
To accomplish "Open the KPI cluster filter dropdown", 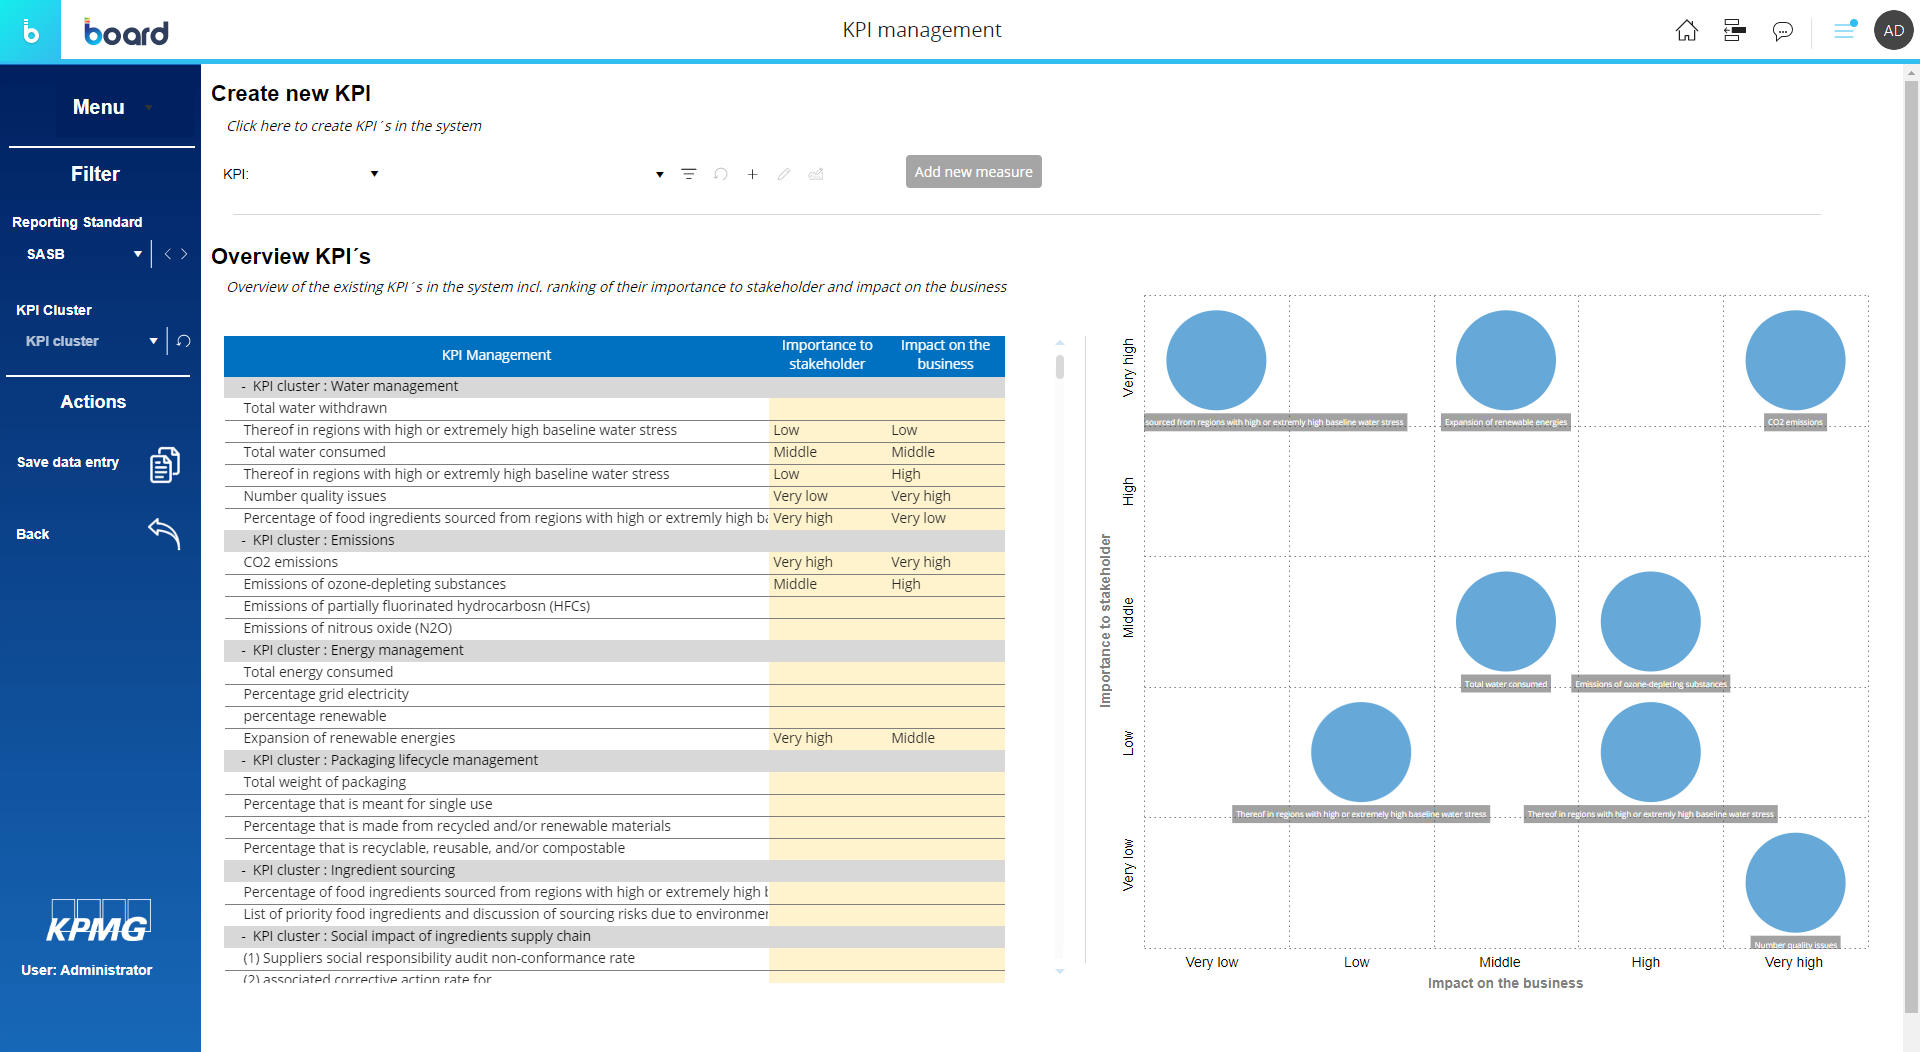I will [153, 341].
